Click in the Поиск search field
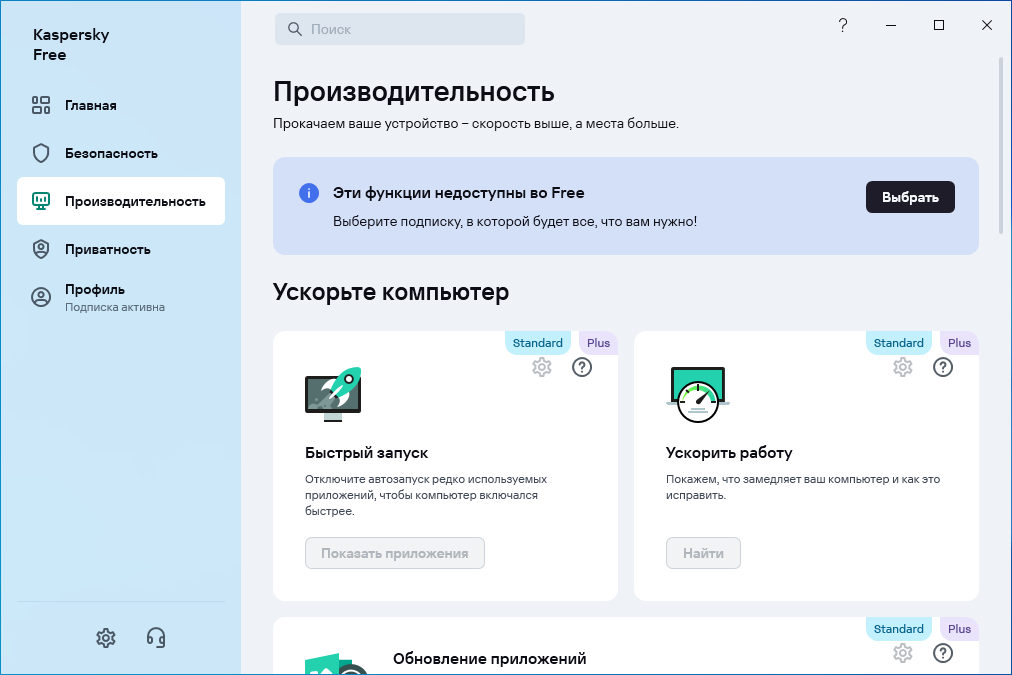The height and width of the screenshot is (675, 1012). click(400, 29)
